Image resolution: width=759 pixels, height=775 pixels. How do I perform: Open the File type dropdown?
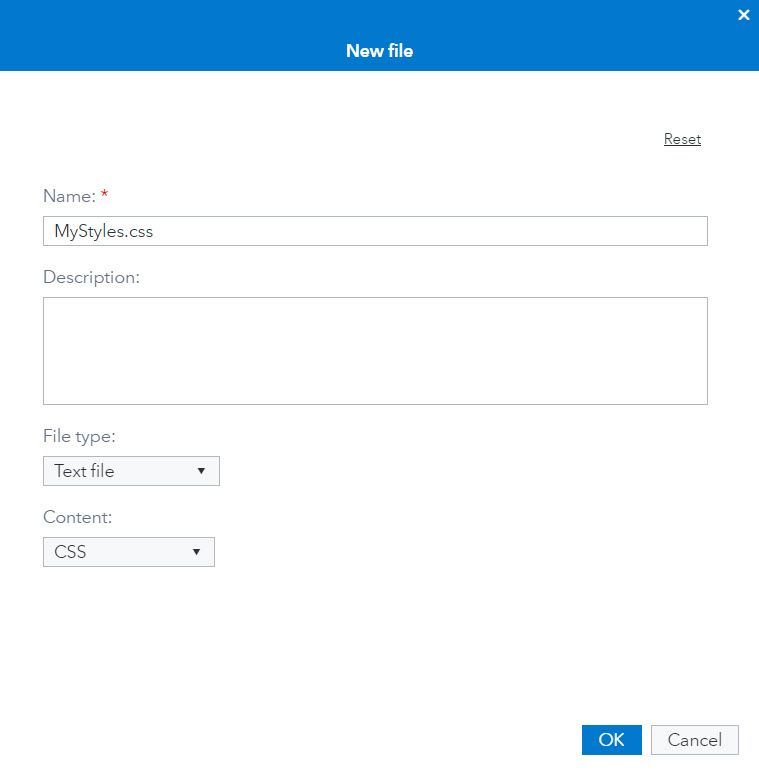[x=131, y=471]
